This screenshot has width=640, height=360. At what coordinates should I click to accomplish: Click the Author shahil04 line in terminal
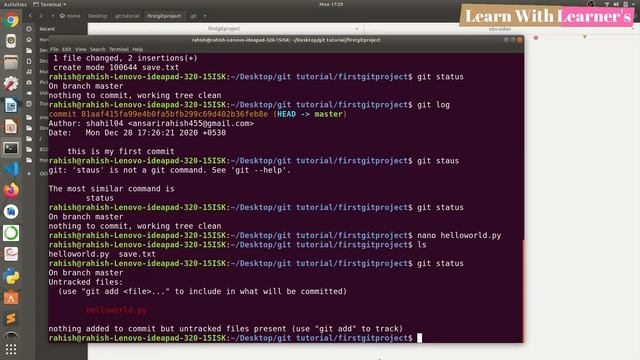pos(151,124)
